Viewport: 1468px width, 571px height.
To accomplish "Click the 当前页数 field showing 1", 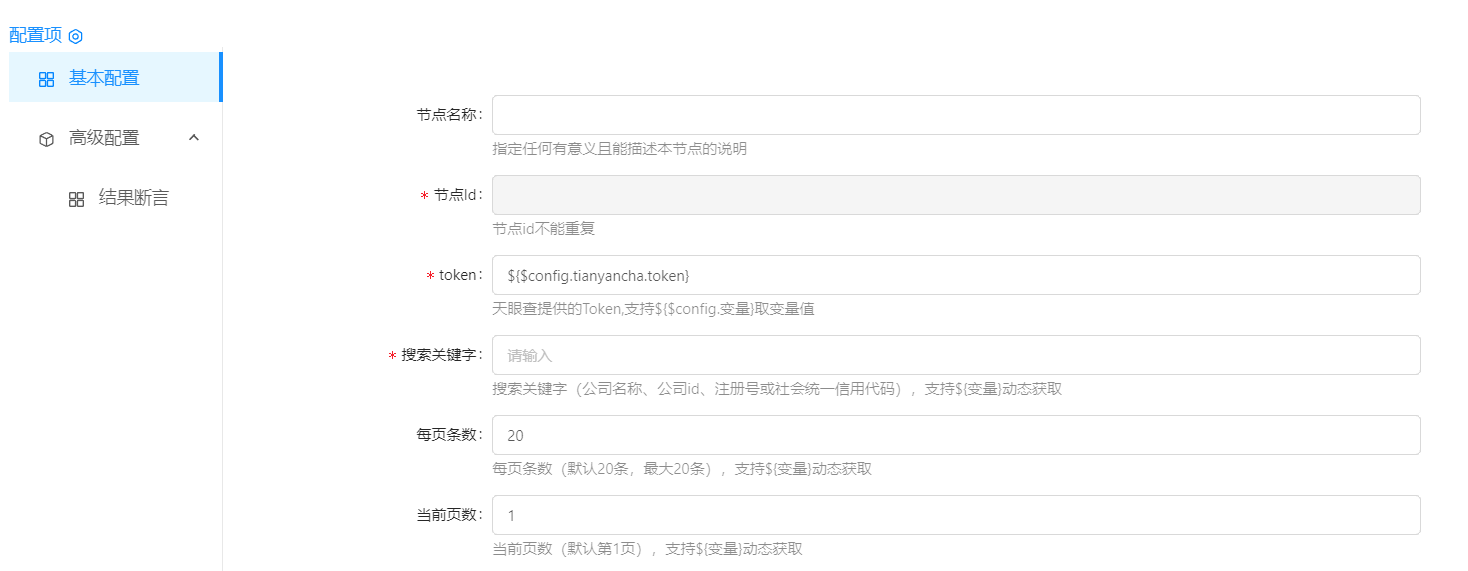I will click(955, 515).
